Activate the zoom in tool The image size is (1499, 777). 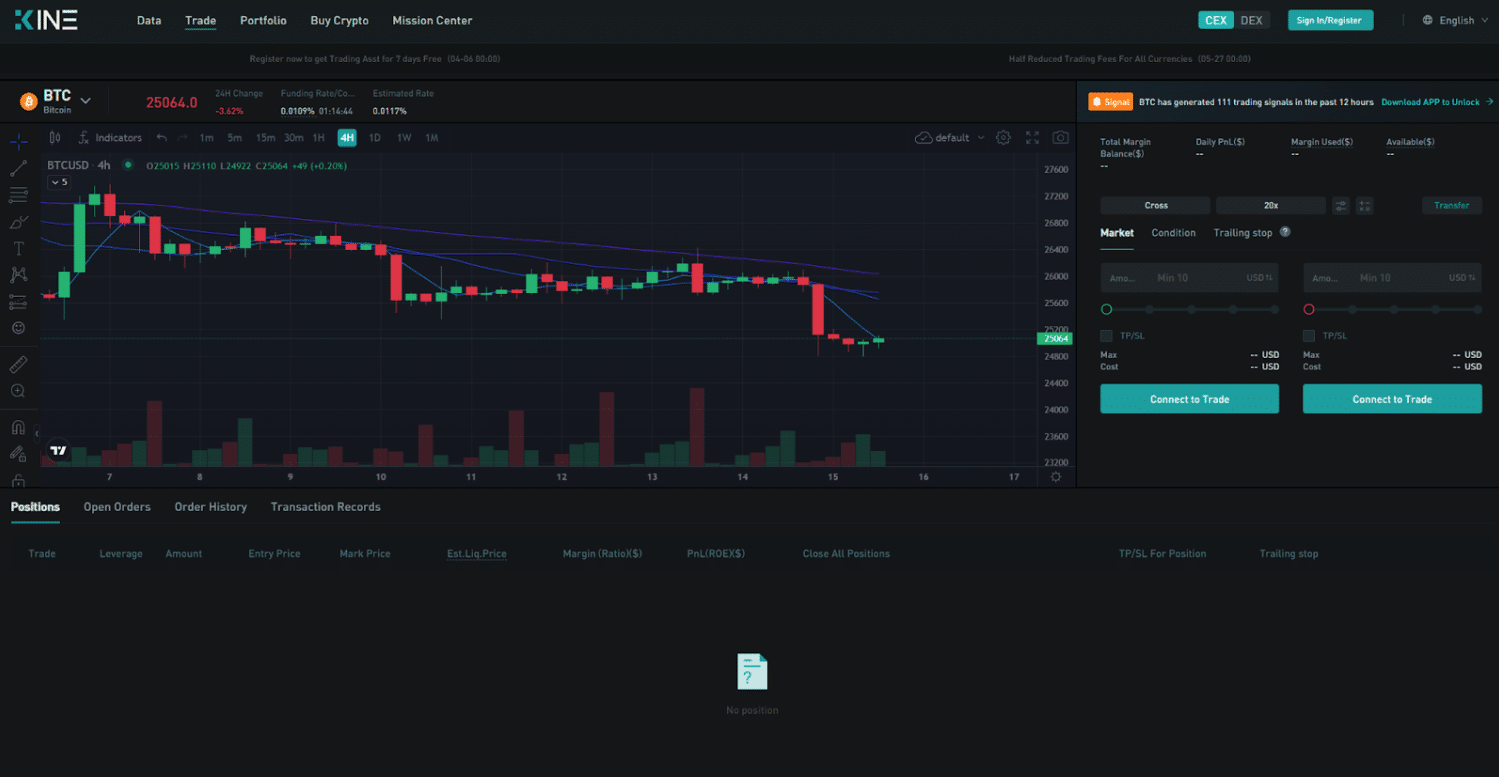click(x=18, y=391)
